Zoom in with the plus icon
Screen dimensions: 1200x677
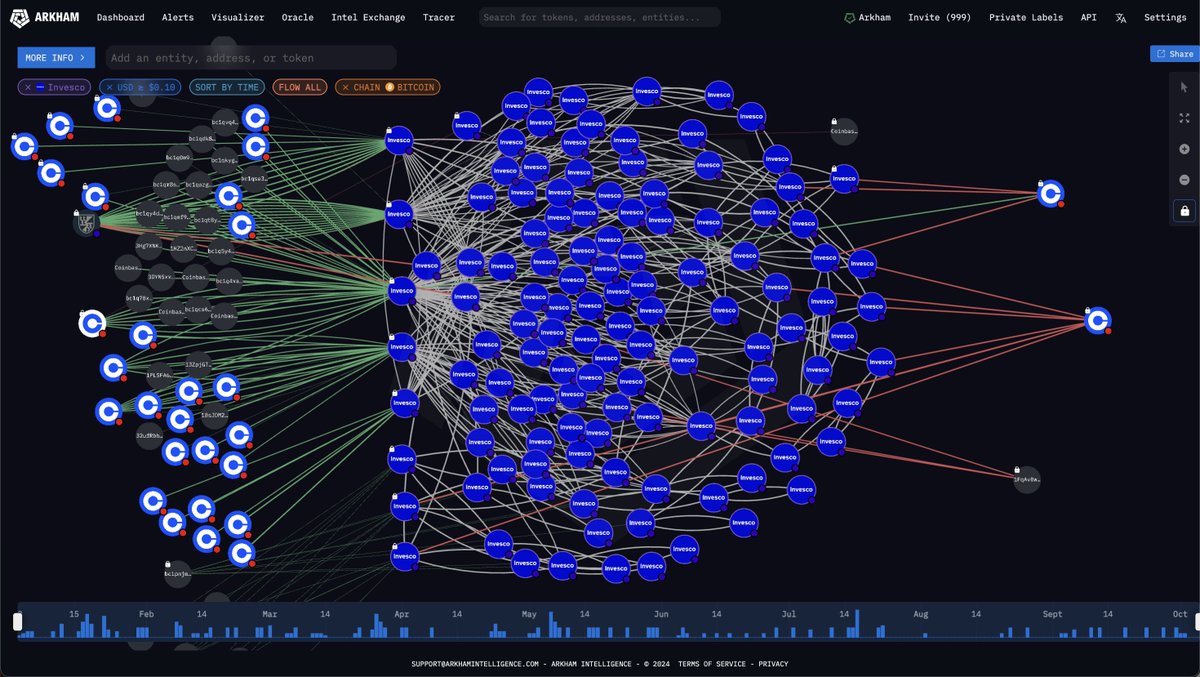(x=1184, y=149)
